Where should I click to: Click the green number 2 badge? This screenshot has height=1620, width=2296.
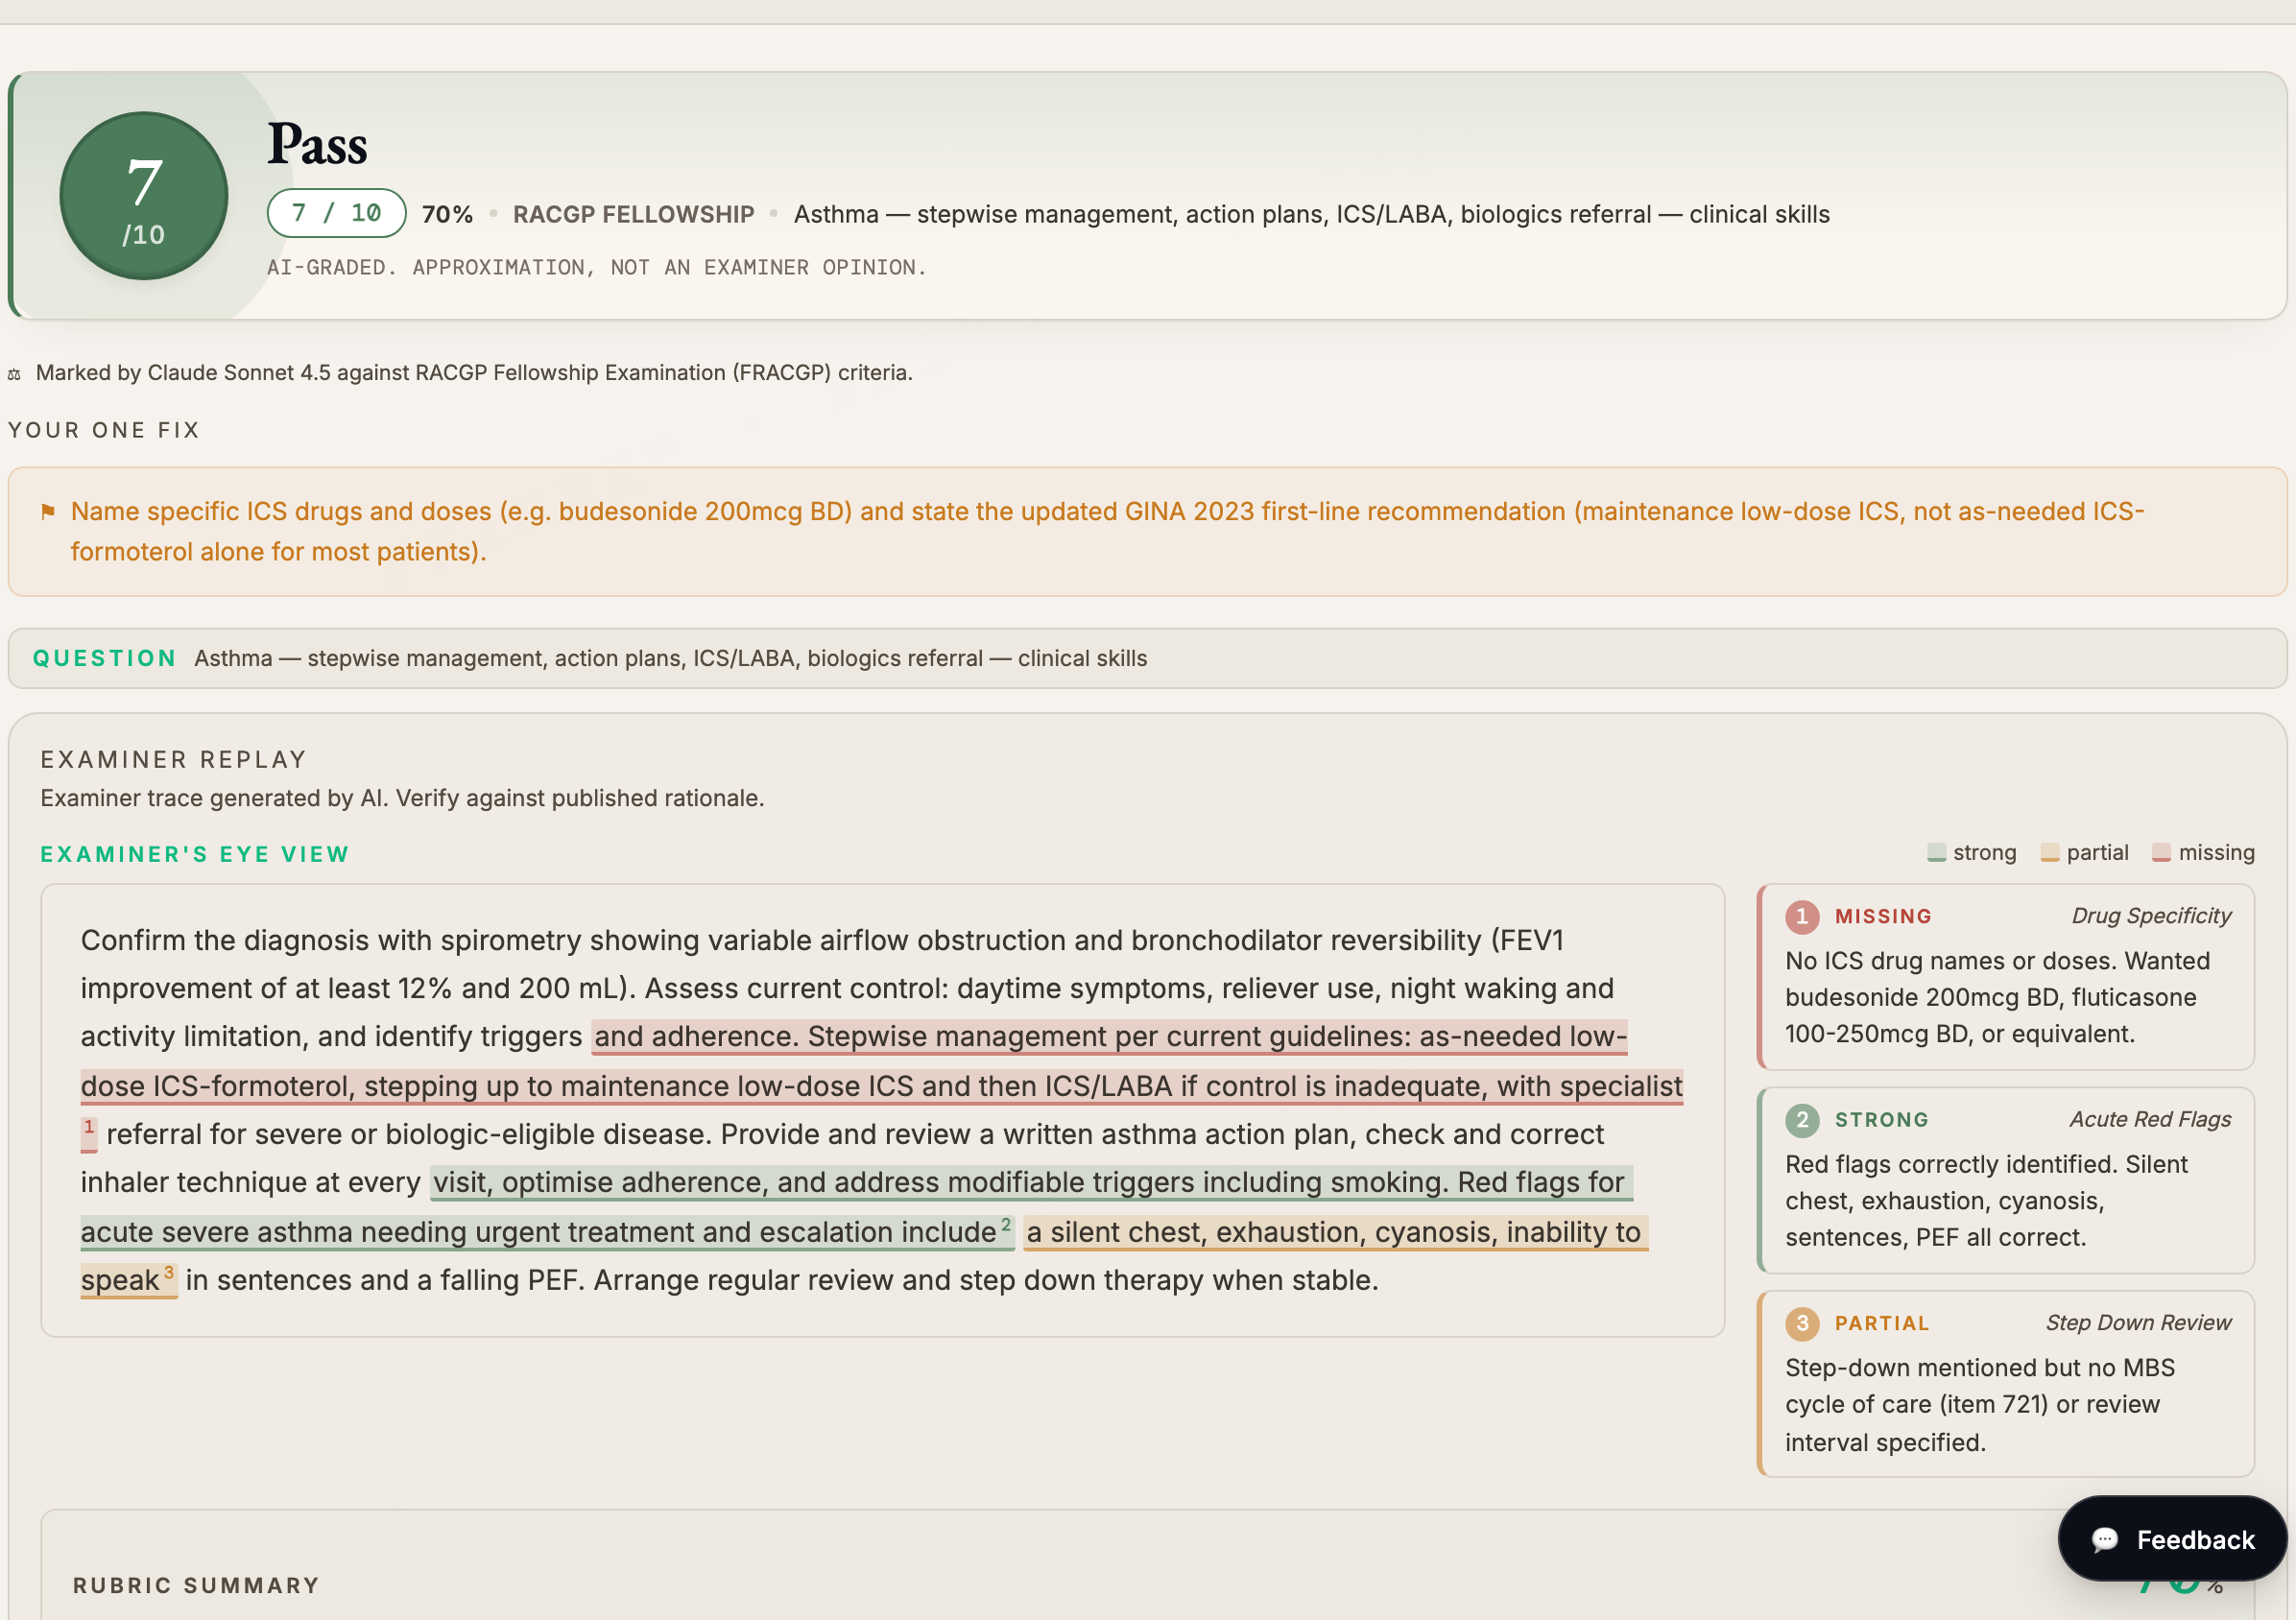tap(1802, 1119)
